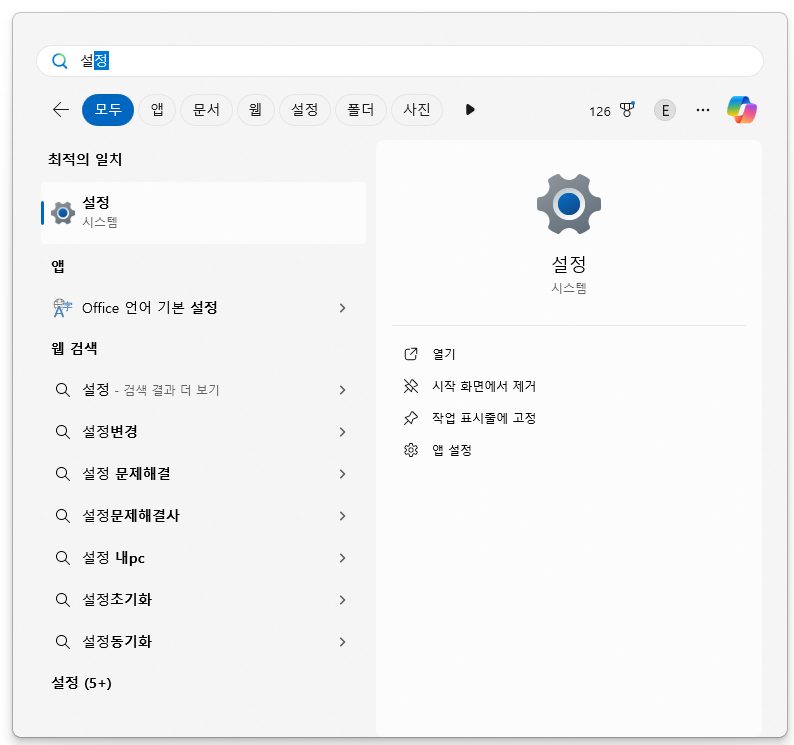Select 설정초기화 web suggestion text
This screenshot has width=794, height=745.
coord(117,600)
